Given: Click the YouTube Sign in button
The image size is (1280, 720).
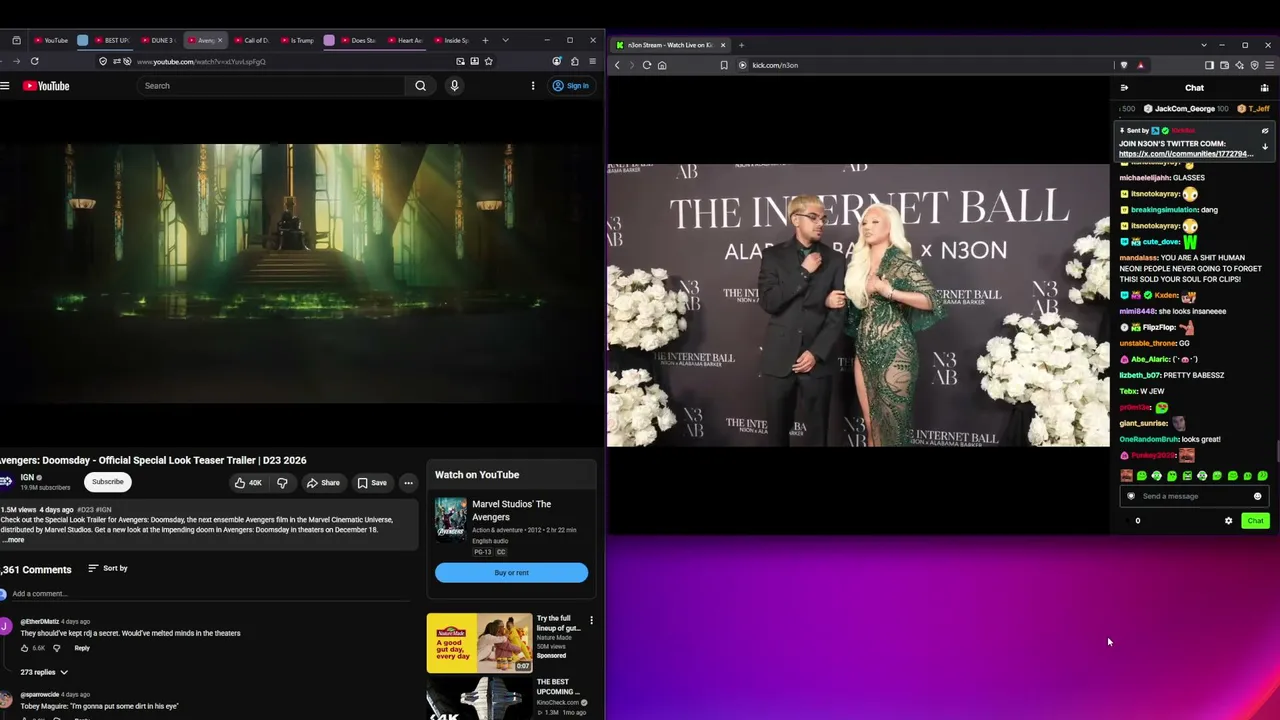Looking at the screenshot, I should point(571,86).
